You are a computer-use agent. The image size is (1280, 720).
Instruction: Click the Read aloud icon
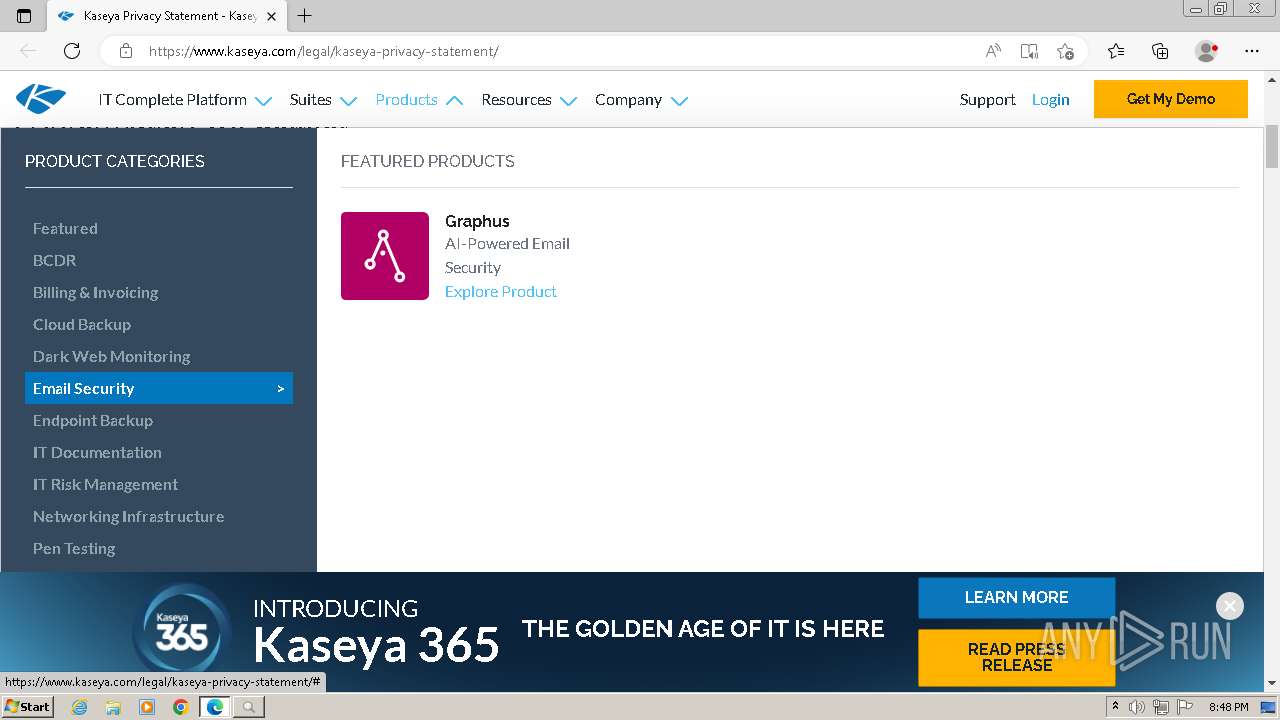(x=993, y=51)
